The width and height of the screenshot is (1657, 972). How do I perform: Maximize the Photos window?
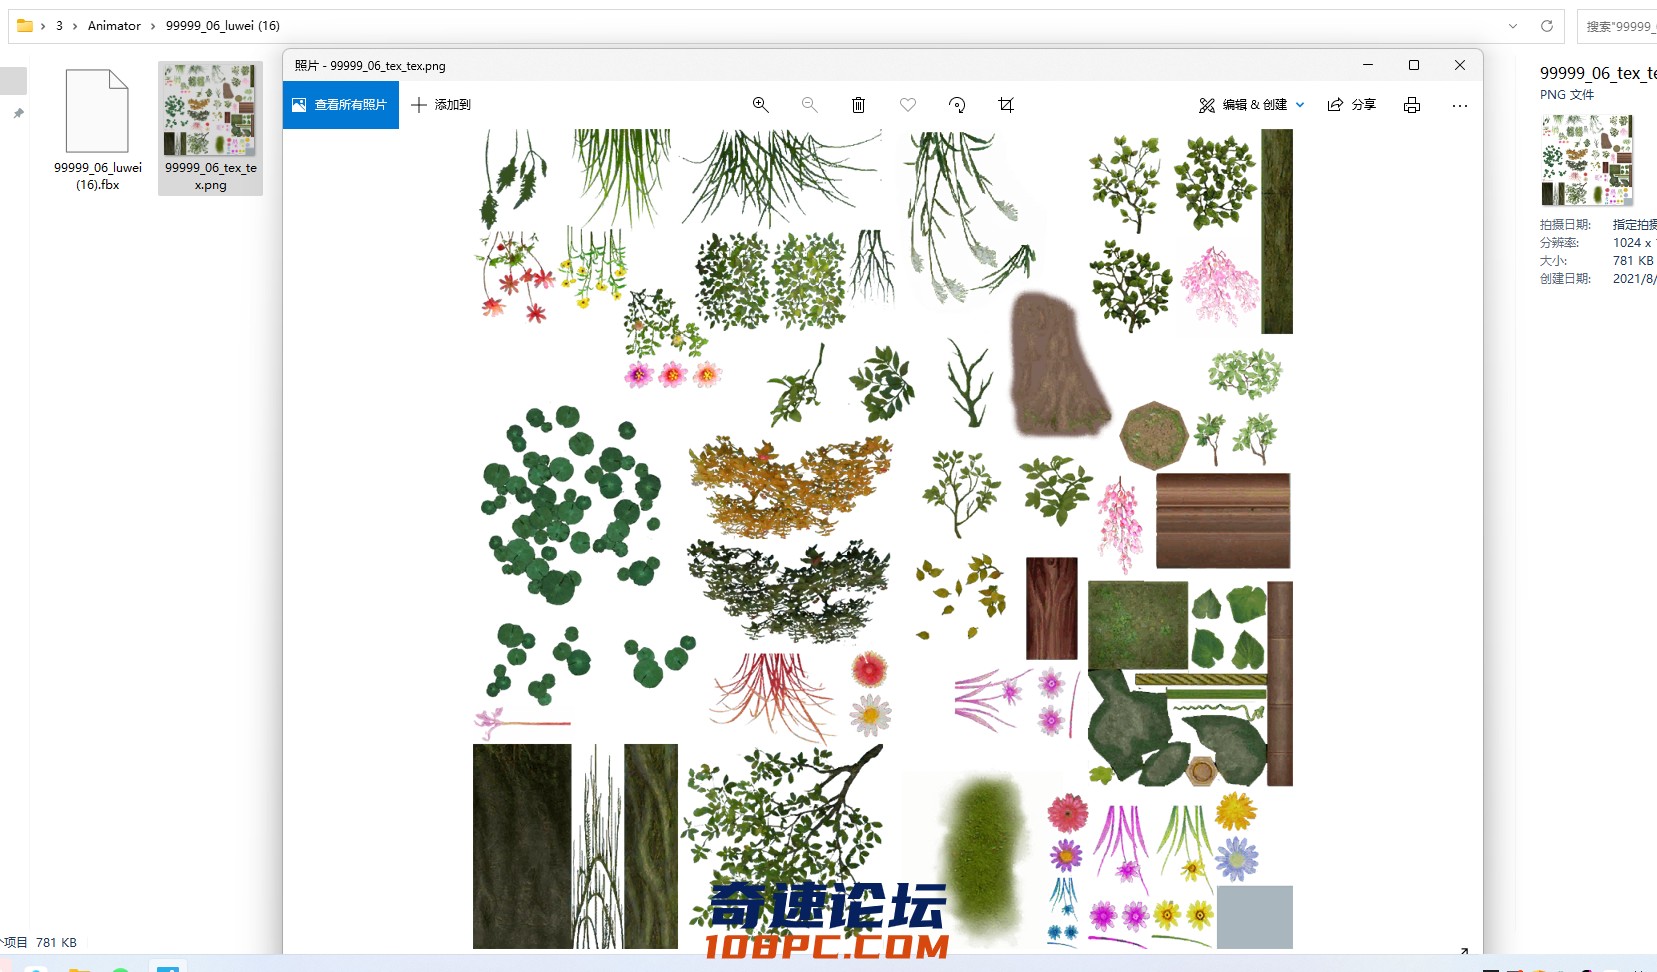pyautogui.click(x=1414, y=65)
